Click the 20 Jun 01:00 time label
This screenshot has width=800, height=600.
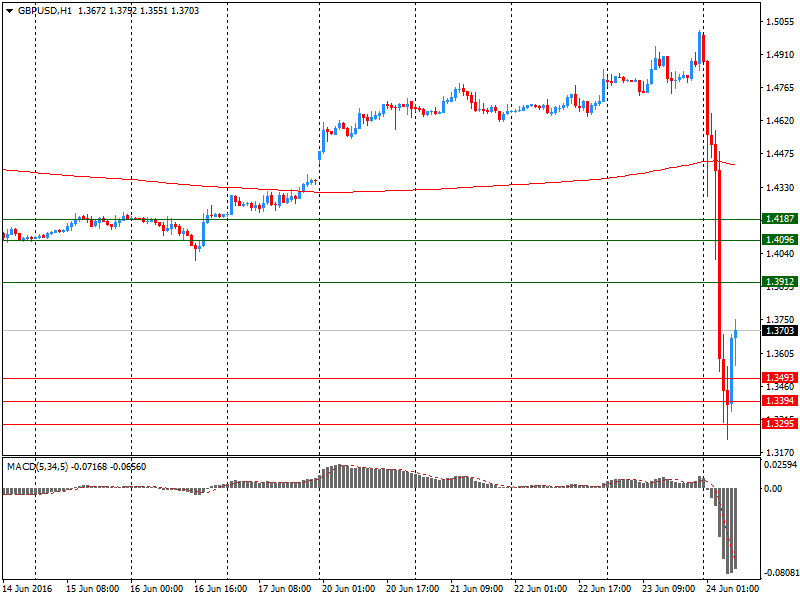(348, 589)
